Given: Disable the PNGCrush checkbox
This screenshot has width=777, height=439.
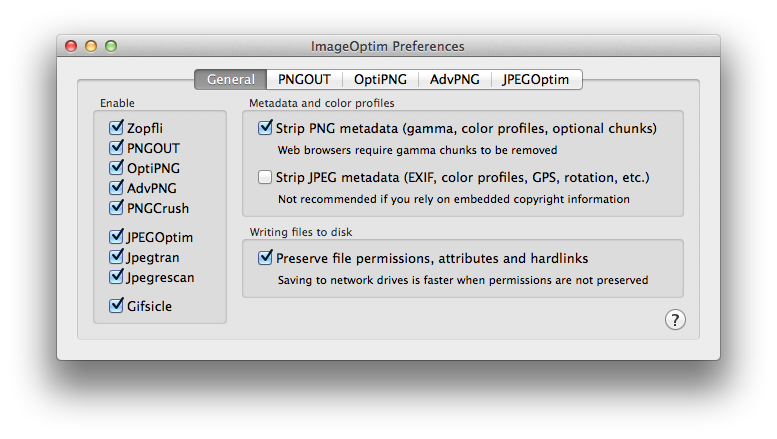Looking at the screenshot, I should (x=116, y=207).
